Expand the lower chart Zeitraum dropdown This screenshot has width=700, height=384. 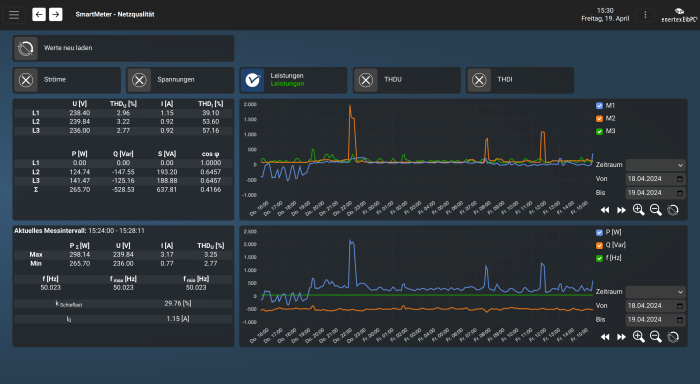click(656, 292)
